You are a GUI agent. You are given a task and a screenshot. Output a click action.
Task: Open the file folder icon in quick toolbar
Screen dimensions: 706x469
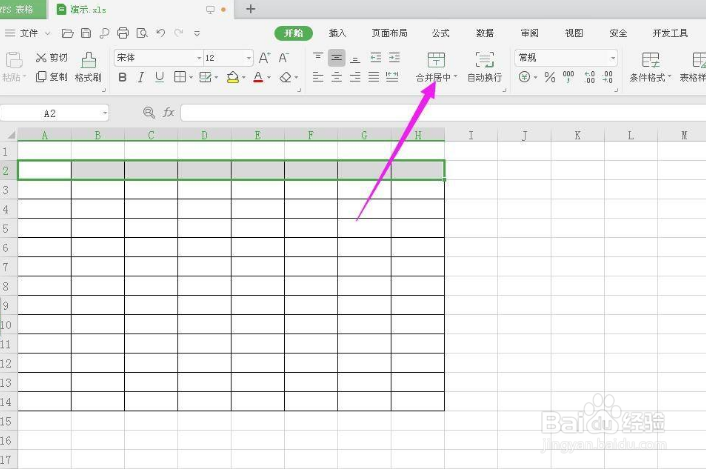point(68,33)
